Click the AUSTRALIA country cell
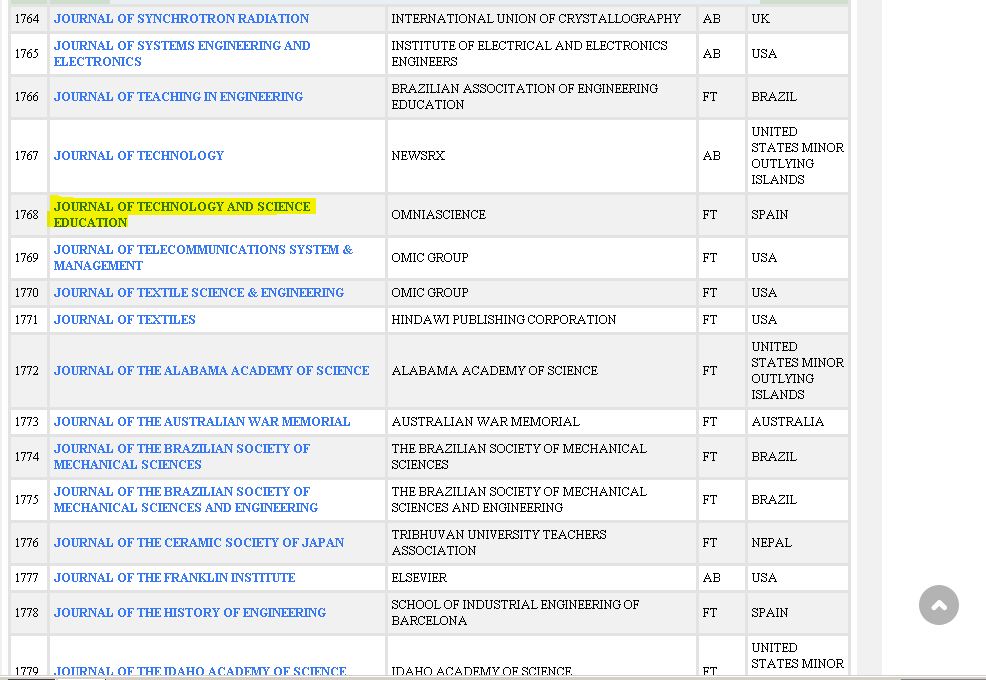Viewport: 986px width, 680px height. click(x=797, y=421)
